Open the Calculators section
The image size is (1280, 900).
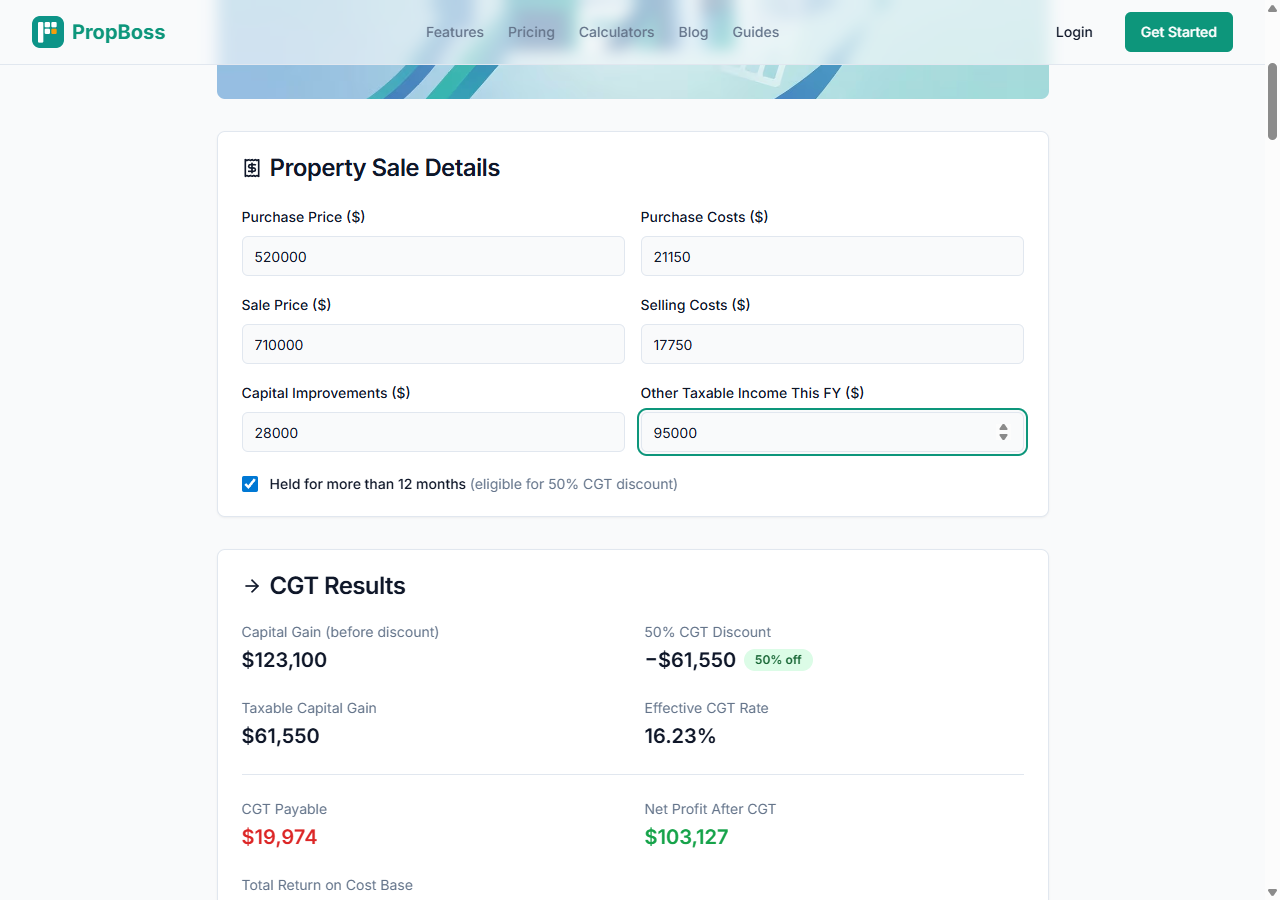click(x=616, y=31)
